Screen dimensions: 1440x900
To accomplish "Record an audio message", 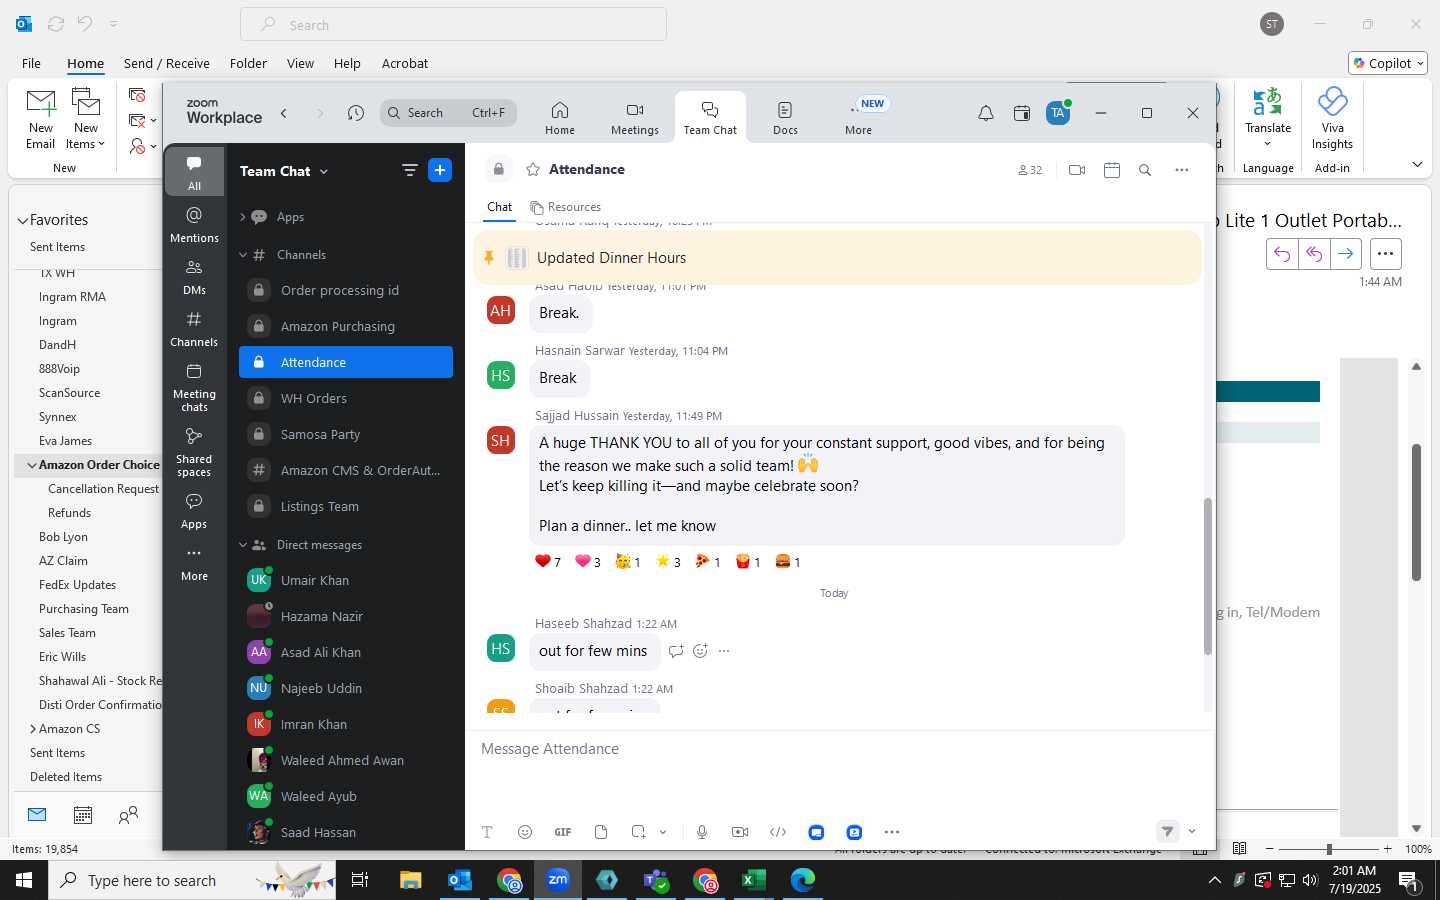I will 702,832.
